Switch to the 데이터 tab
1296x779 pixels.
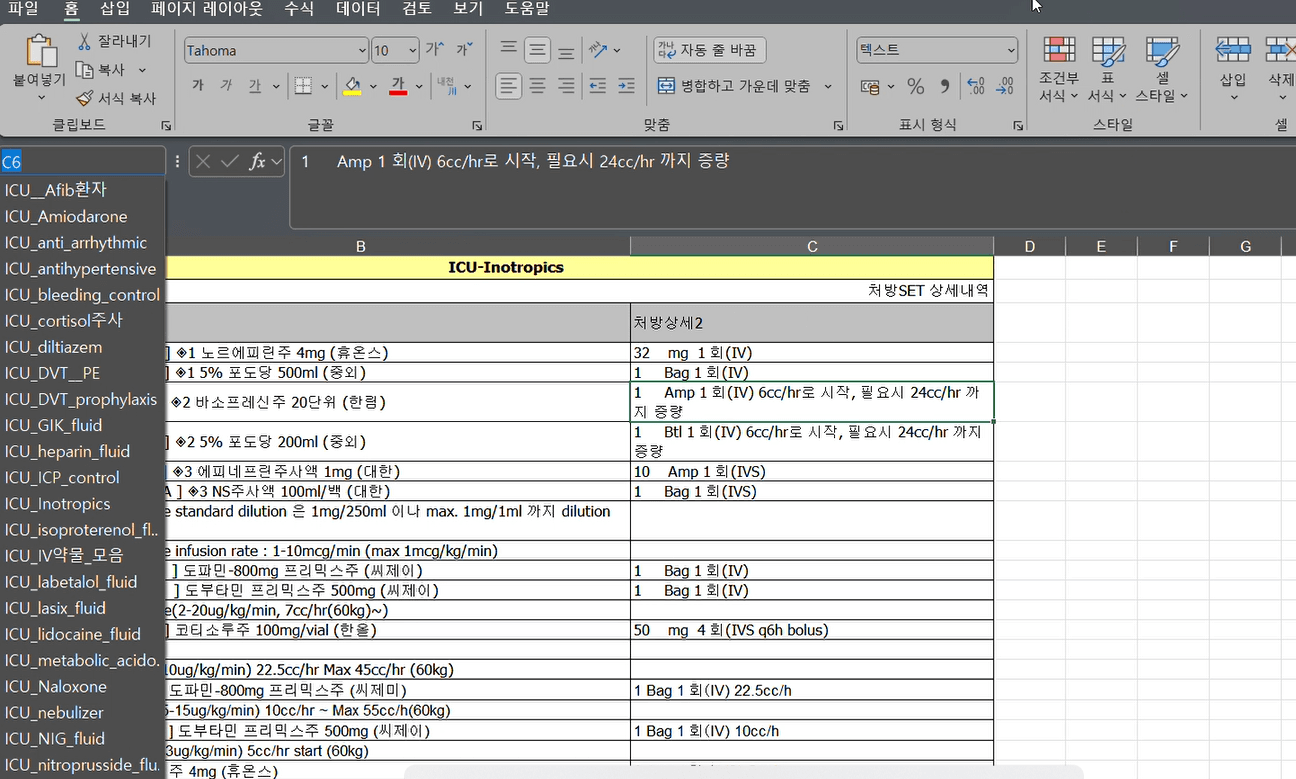[x=358, y=9]
